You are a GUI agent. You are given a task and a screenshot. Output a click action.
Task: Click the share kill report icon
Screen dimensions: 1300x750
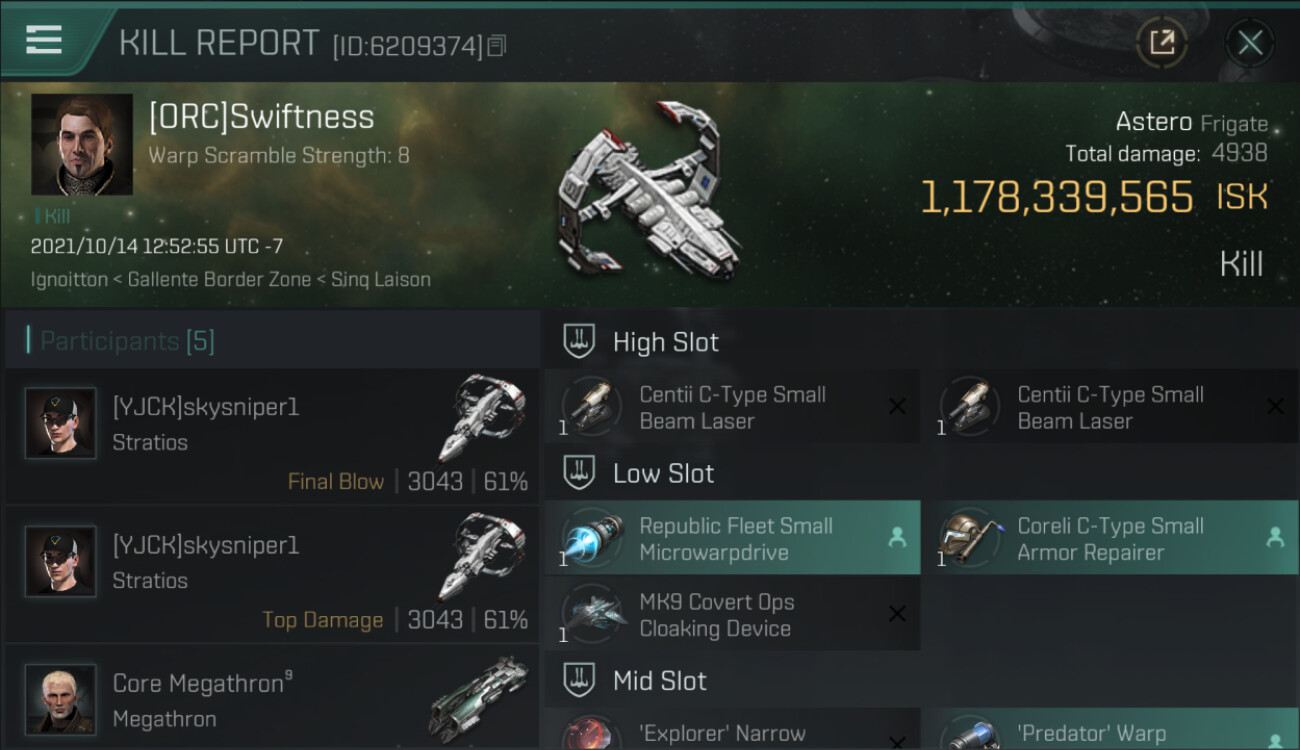(1162, 42)
